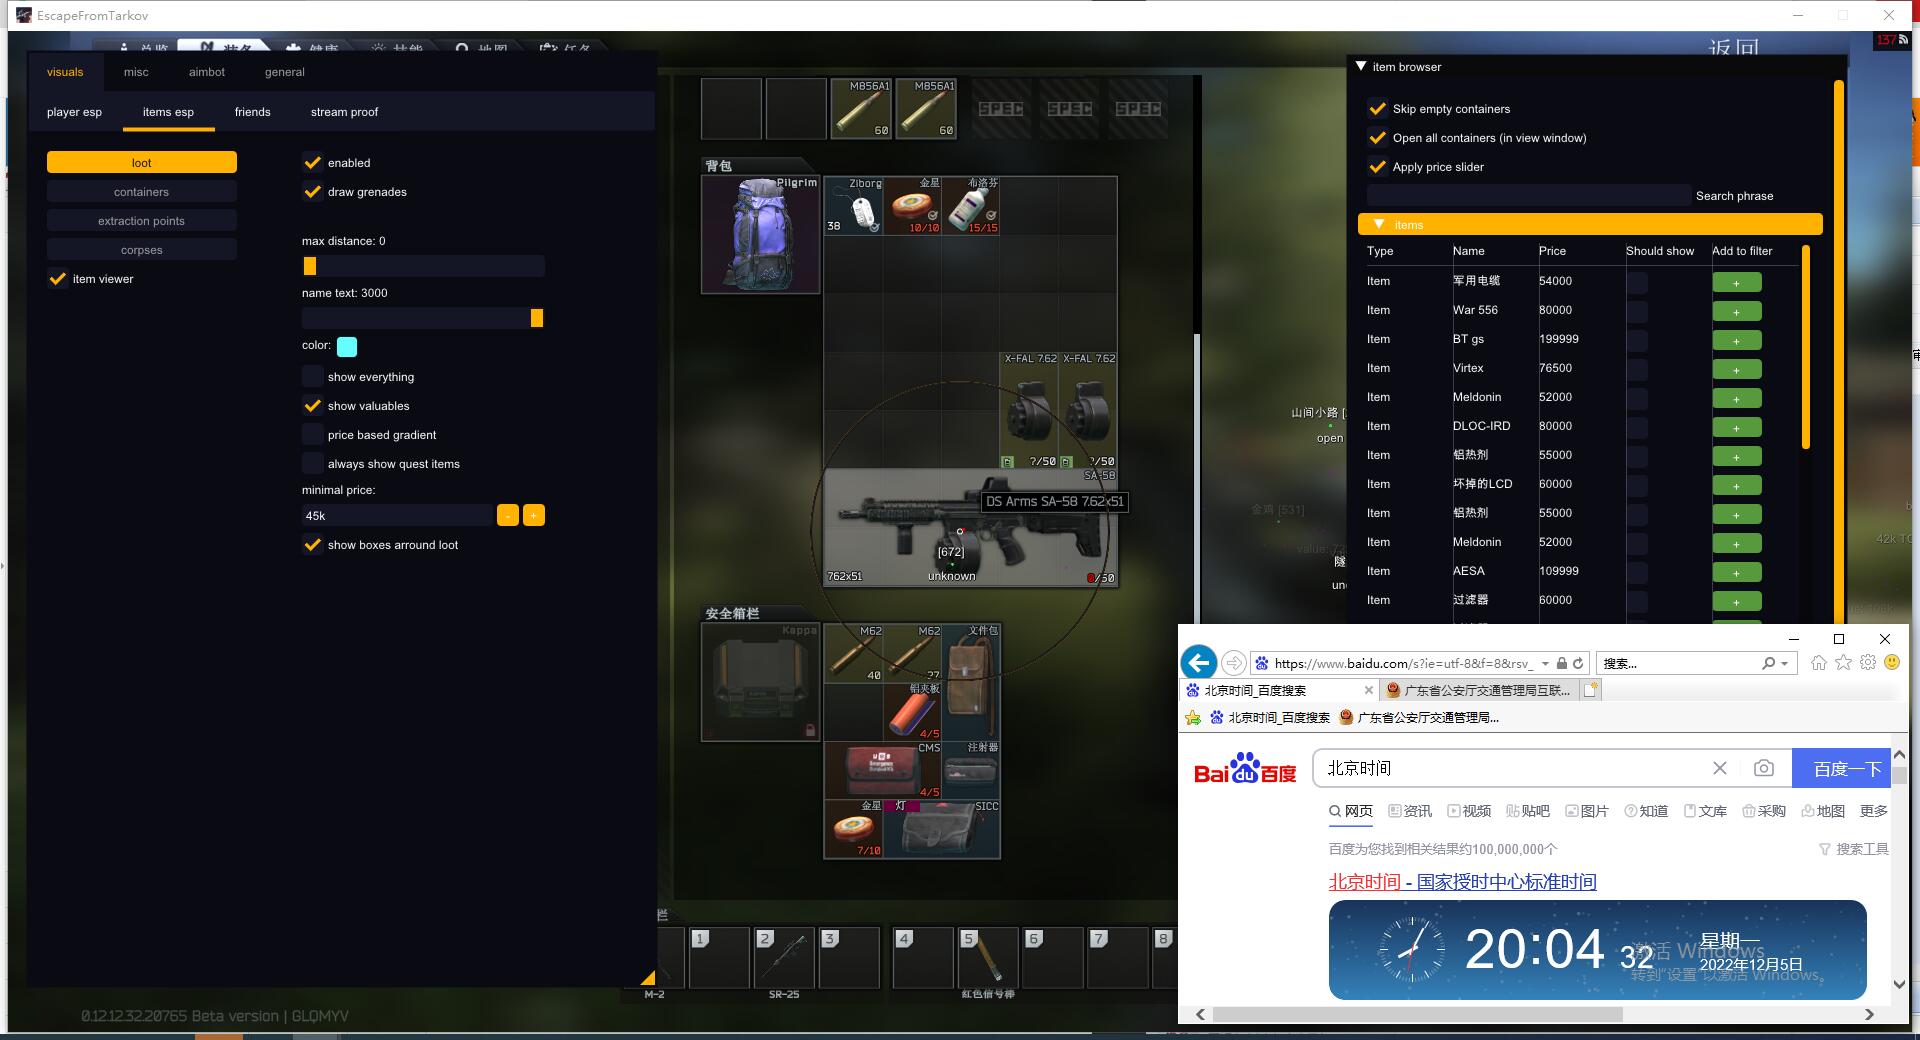Collapse the items section header

pos(1380,225)
